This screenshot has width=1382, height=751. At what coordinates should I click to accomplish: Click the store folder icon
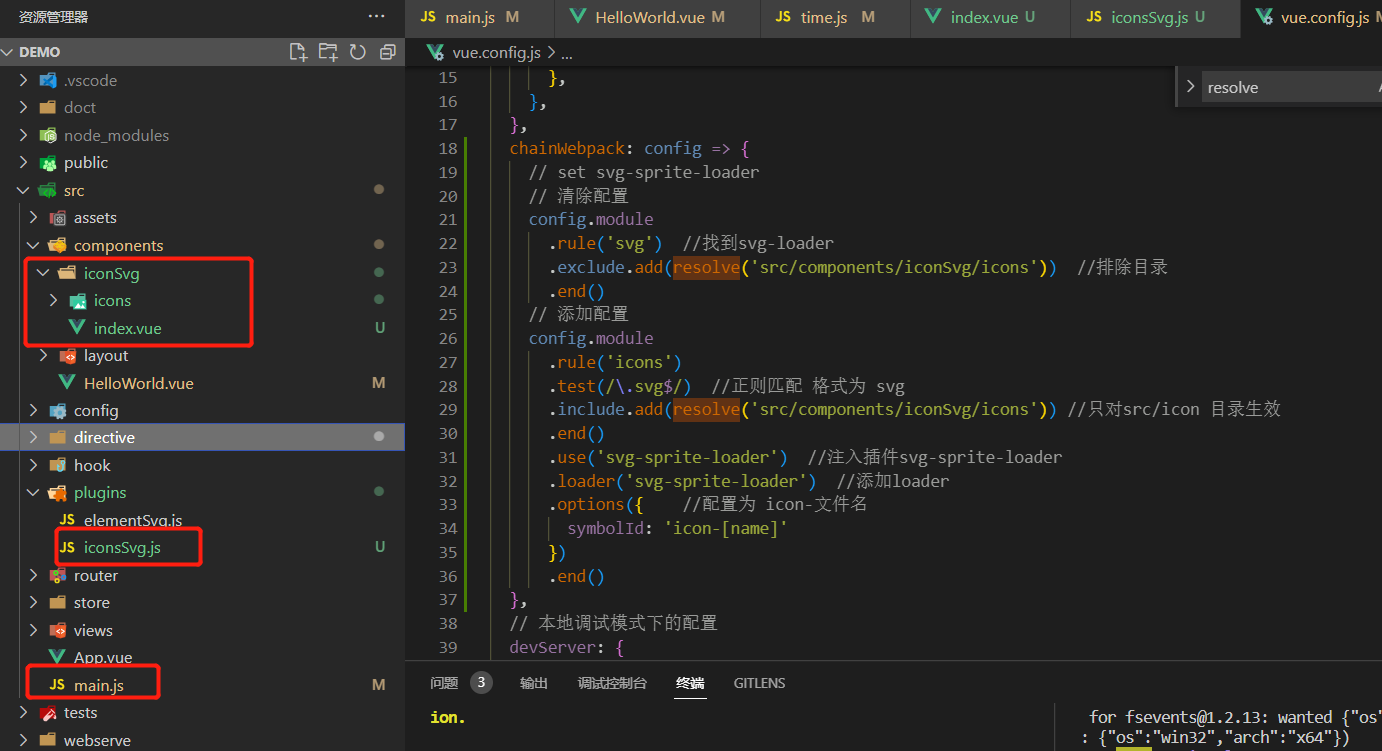57,602
